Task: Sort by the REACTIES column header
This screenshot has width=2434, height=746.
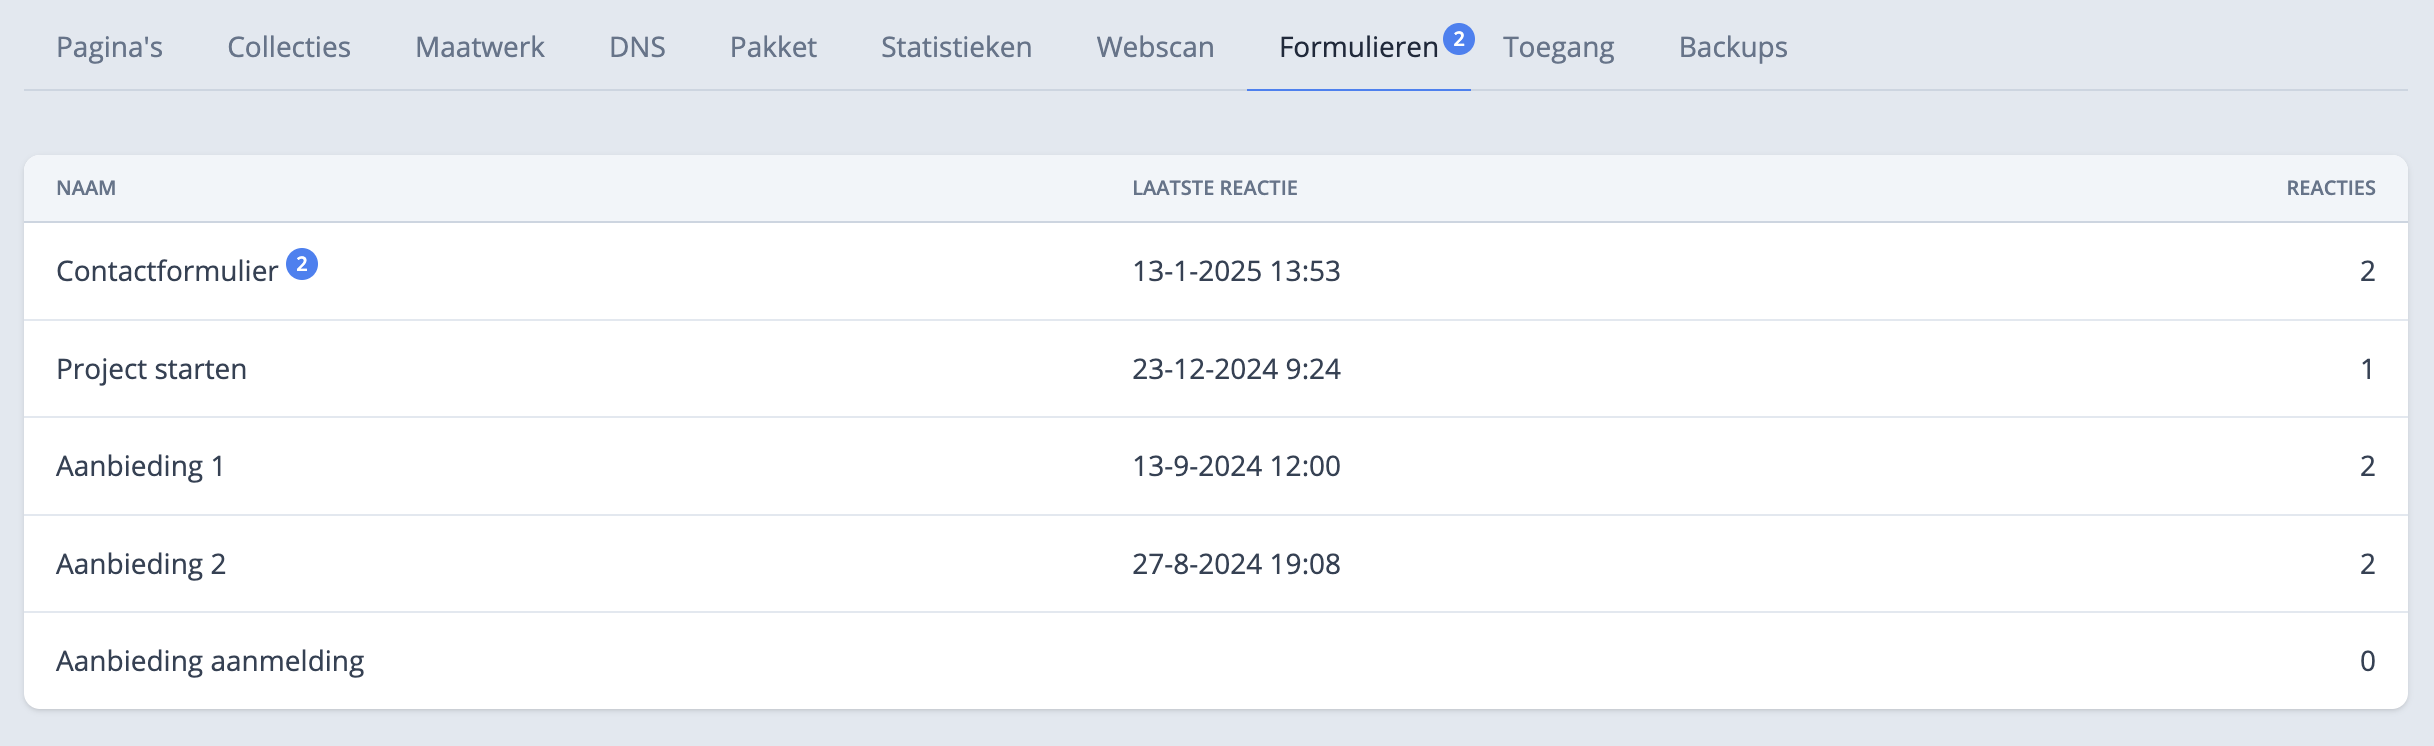Action: tap(2331, 187)
